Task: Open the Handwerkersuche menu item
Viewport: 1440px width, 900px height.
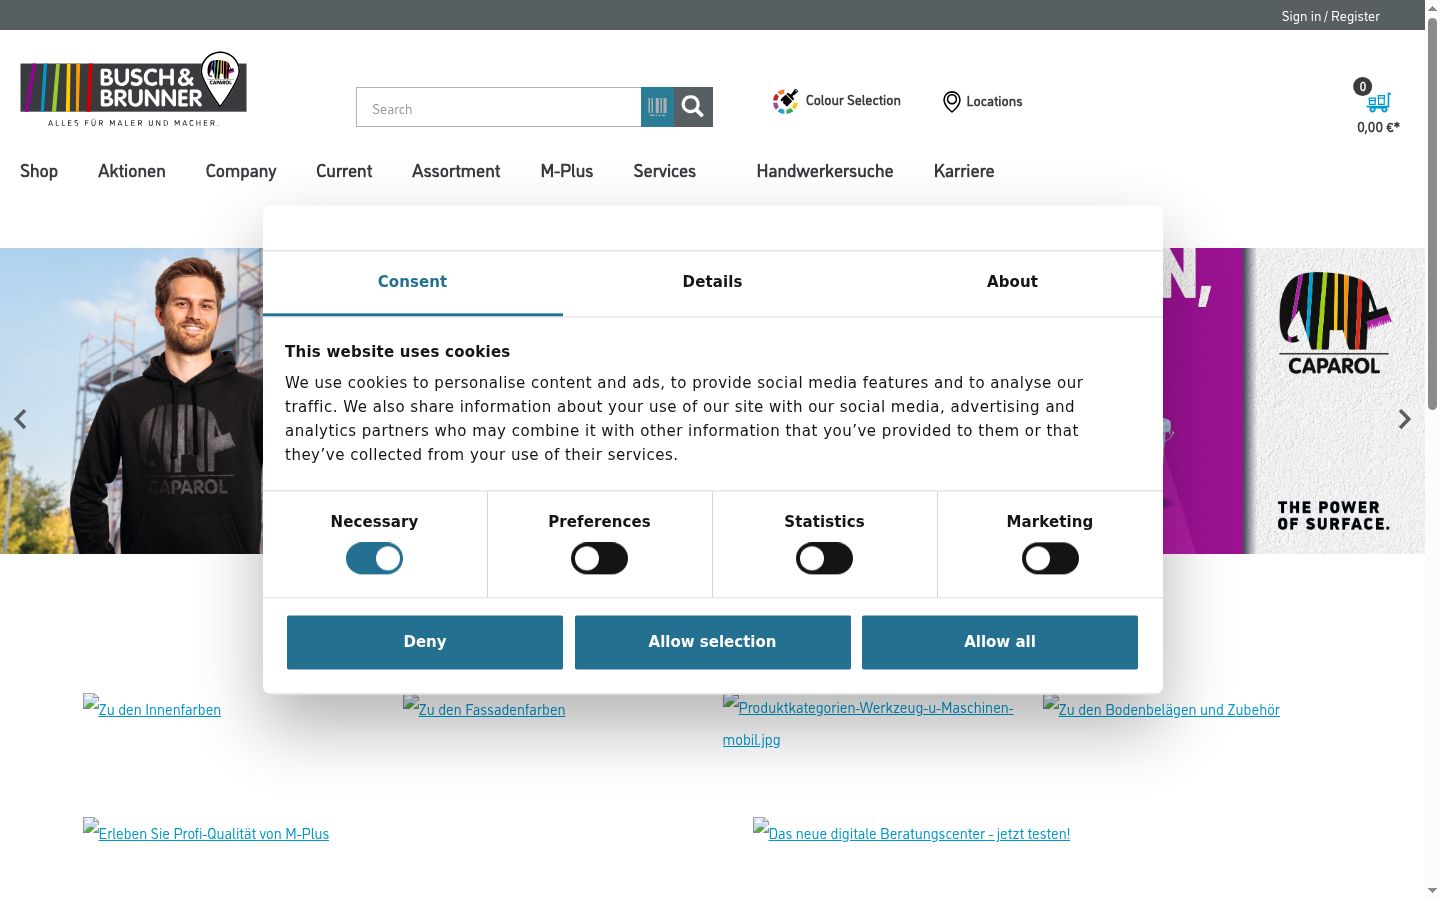Action: tap(825, 171)
